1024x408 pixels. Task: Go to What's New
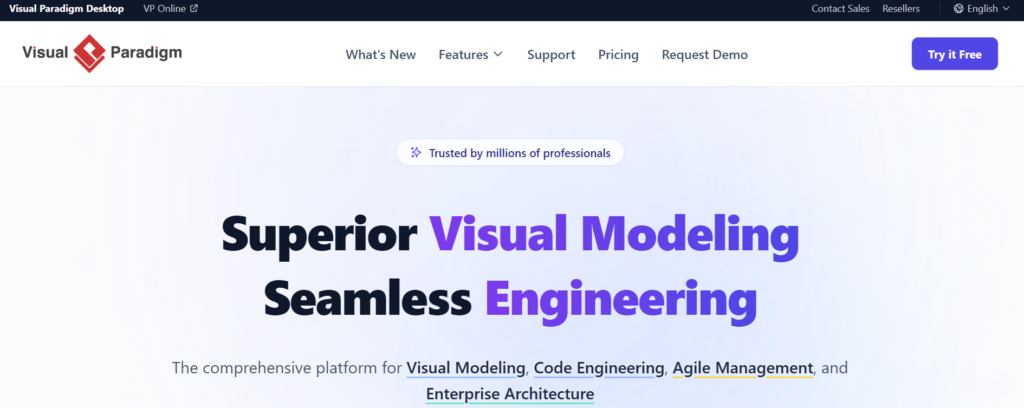[x=381, y=55]
